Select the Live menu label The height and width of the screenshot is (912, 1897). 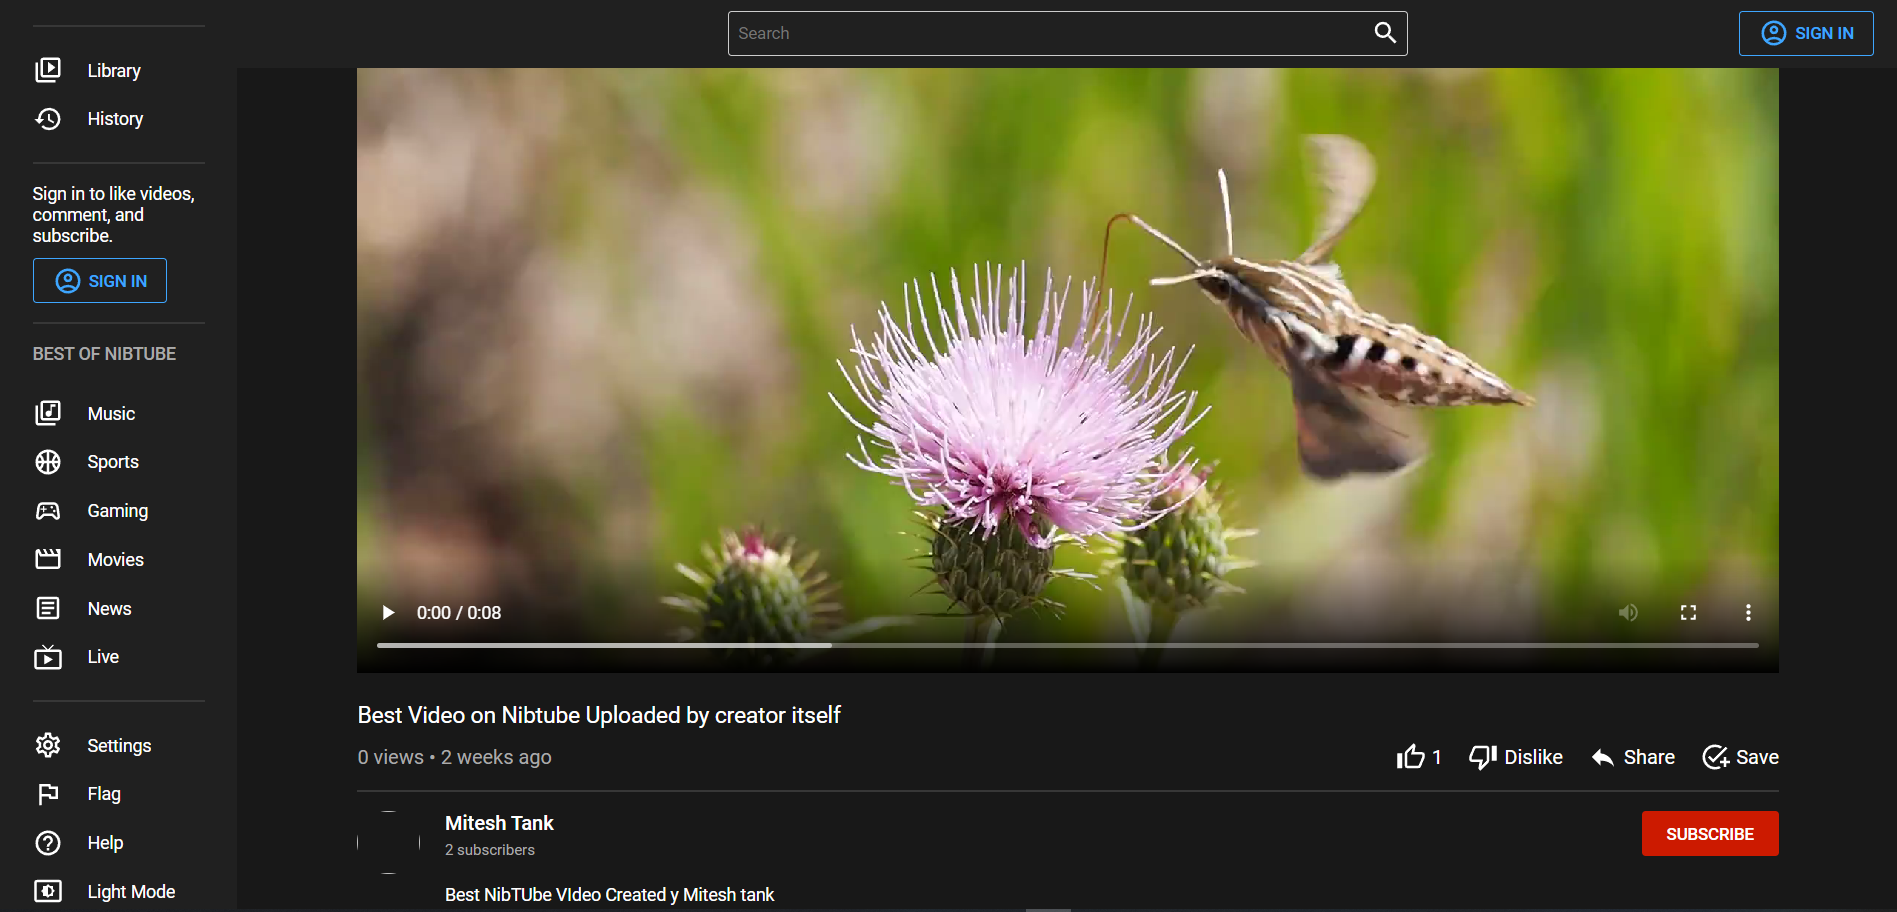click(103, 657)
